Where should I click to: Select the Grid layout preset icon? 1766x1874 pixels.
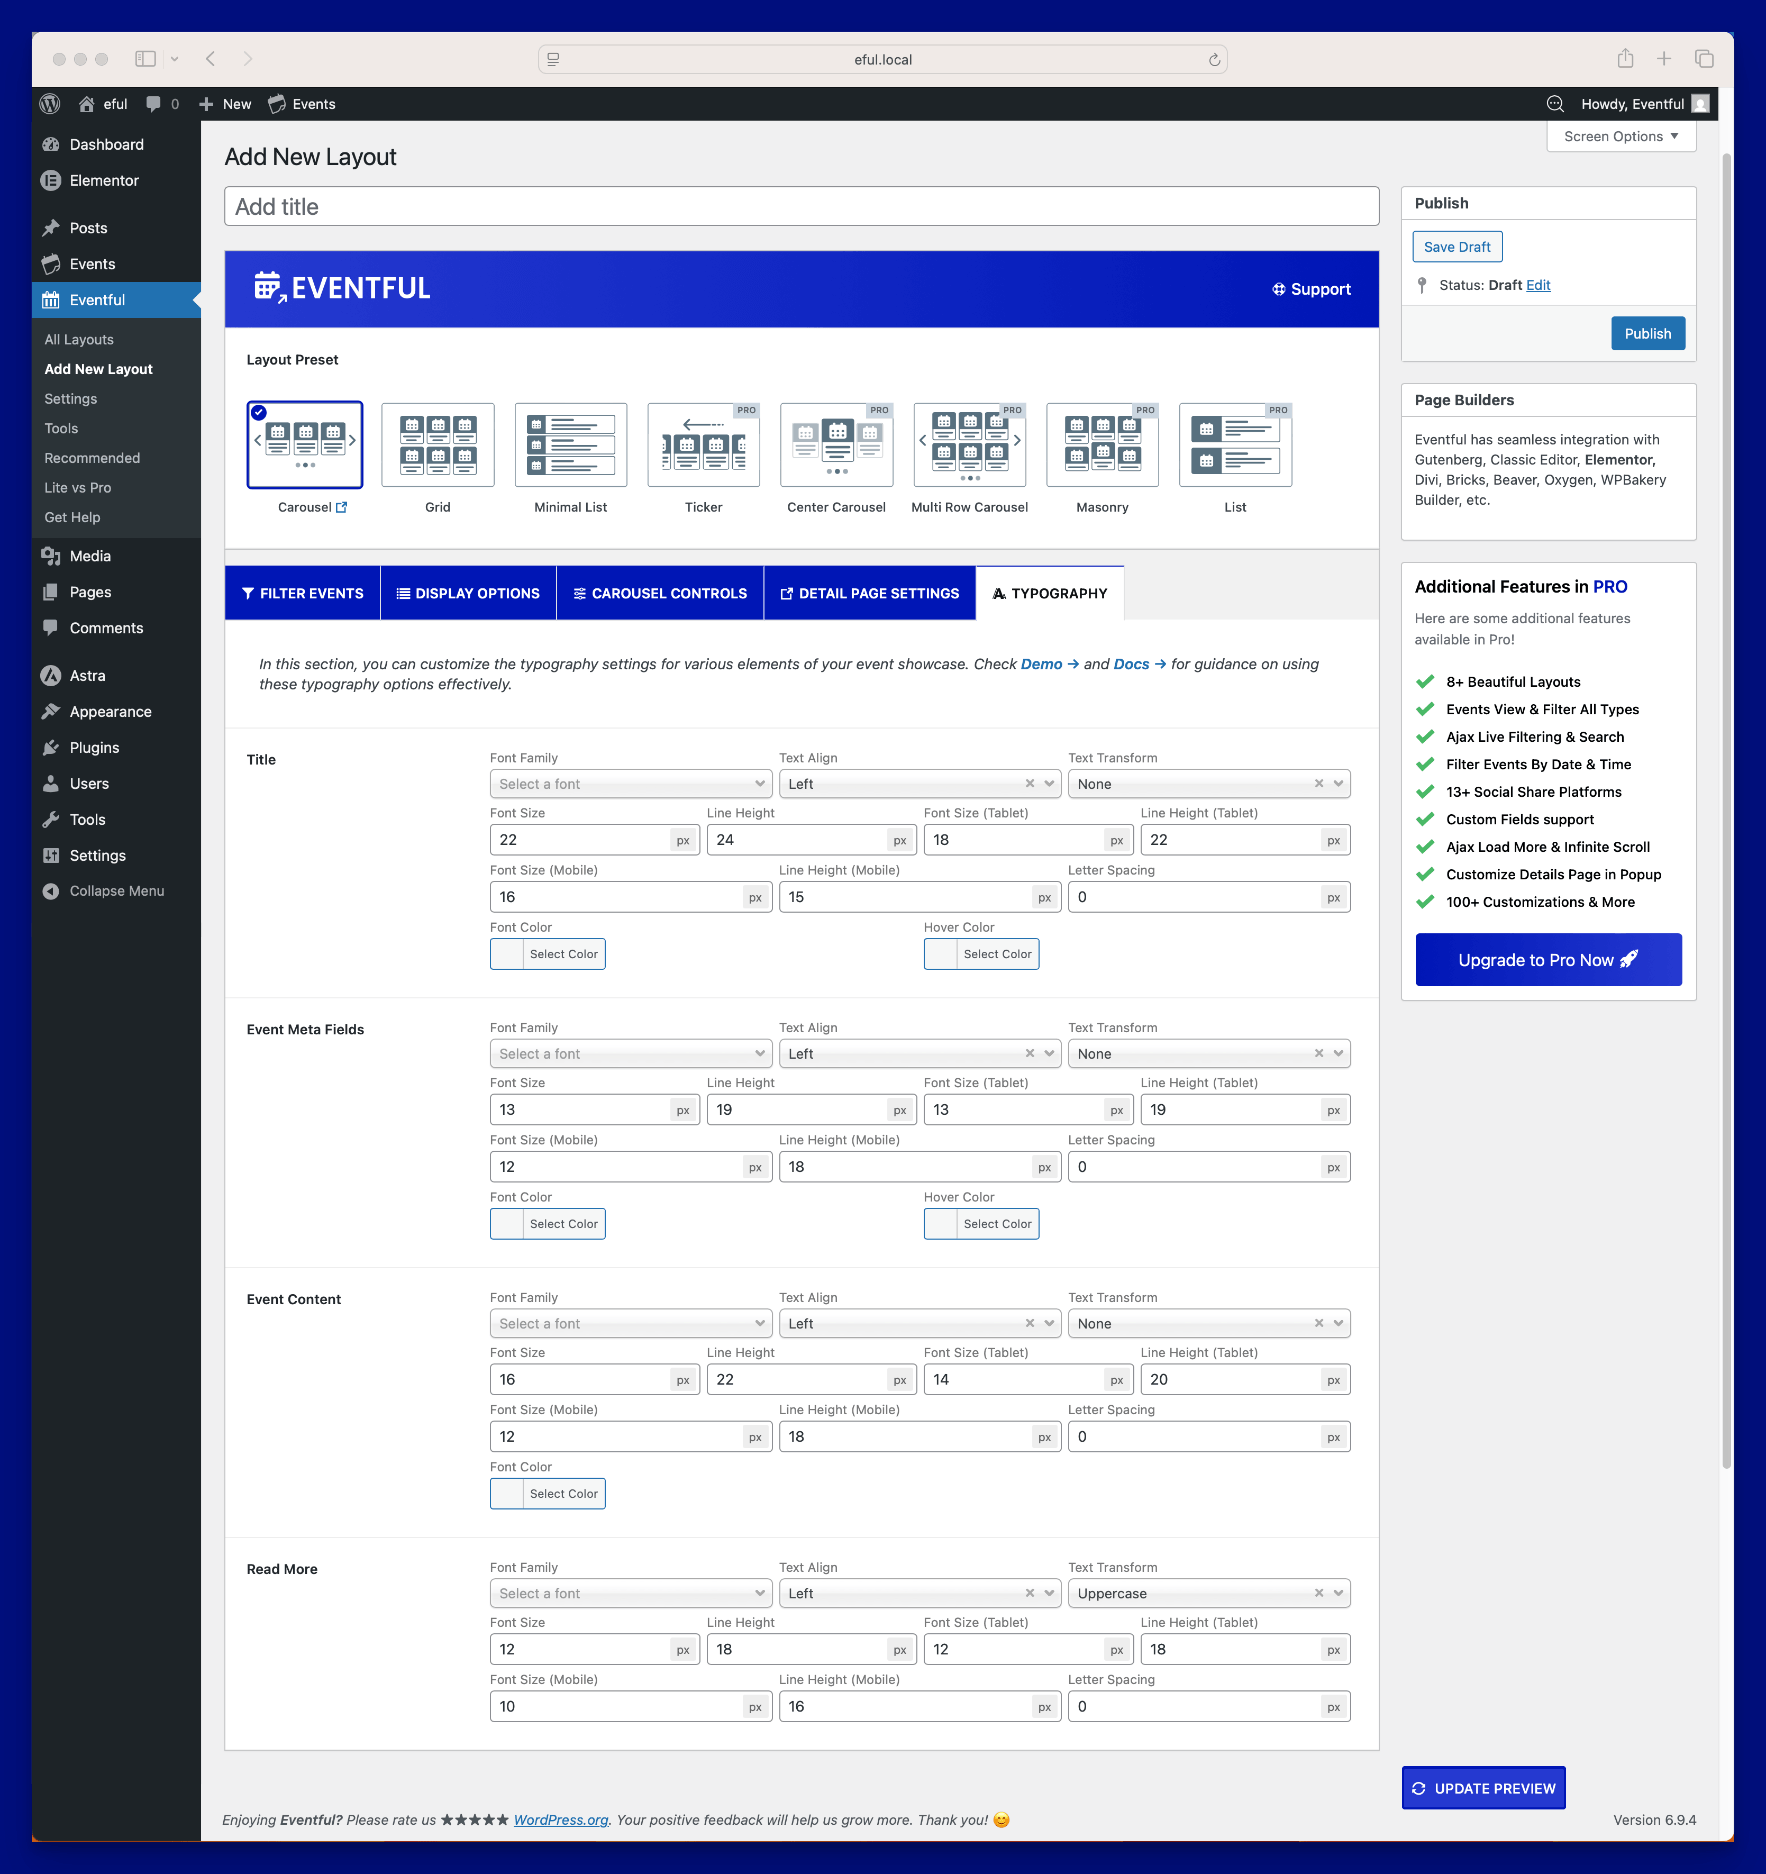click(437, 445)
